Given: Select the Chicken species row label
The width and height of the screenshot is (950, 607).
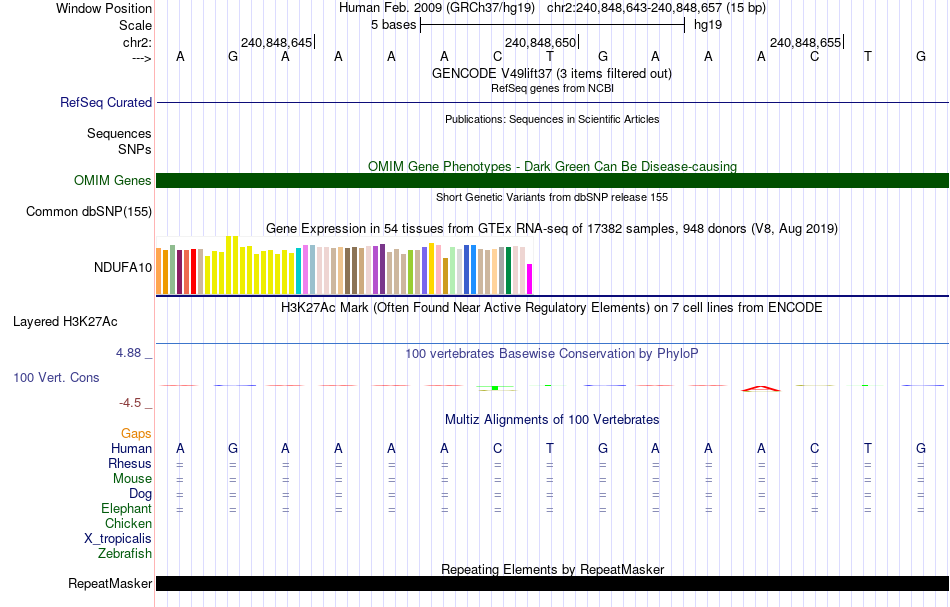Looking at the screenshot, I should click(x=128, y=523).
